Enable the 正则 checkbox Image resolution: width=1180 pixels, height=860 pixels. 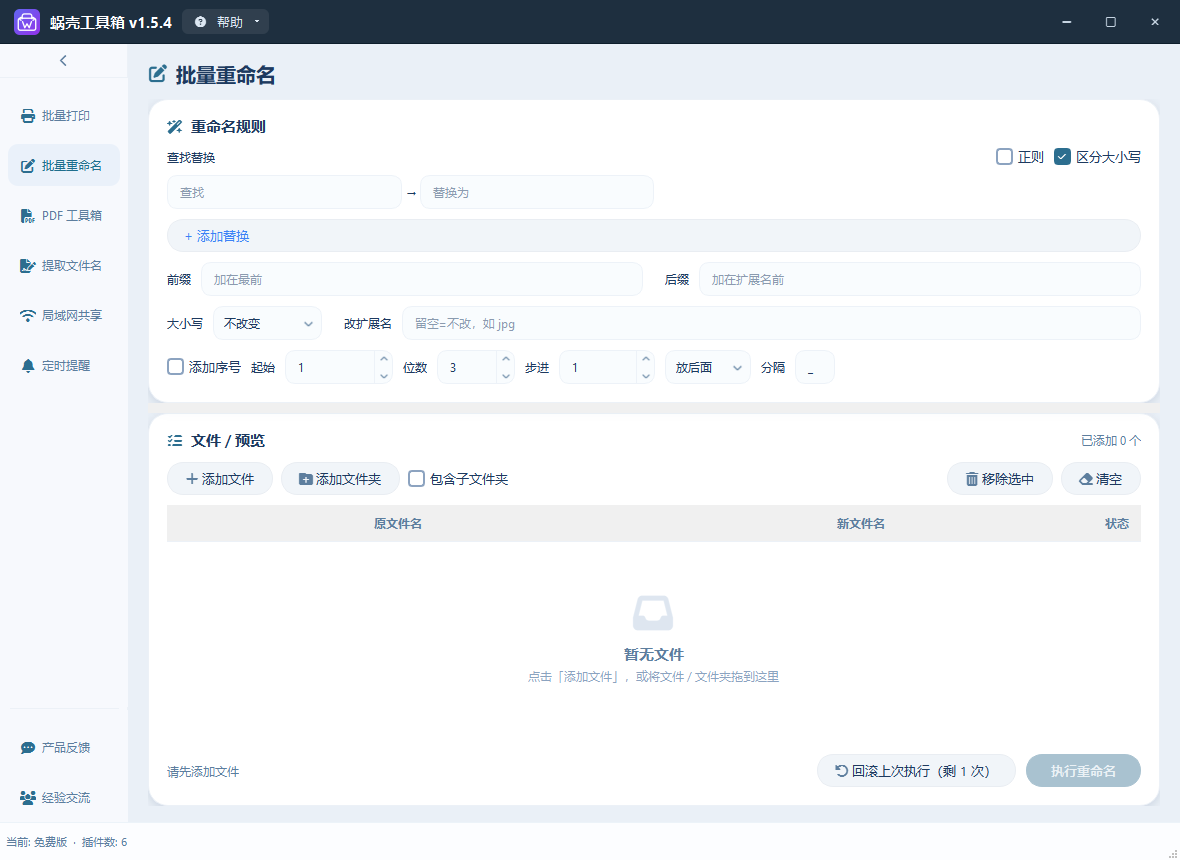[1004, 157]
